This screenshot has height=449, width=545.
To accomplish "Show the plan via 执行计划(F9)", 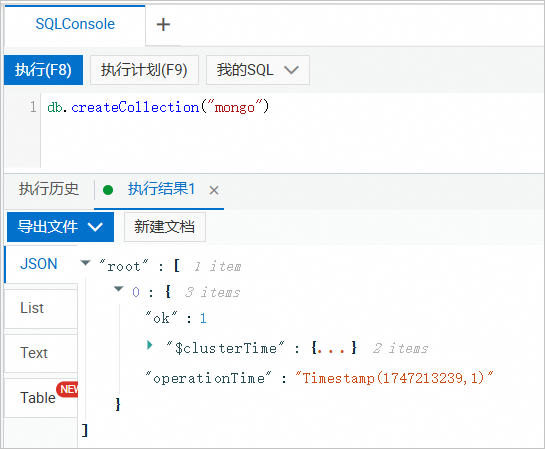I will point(144,70).
